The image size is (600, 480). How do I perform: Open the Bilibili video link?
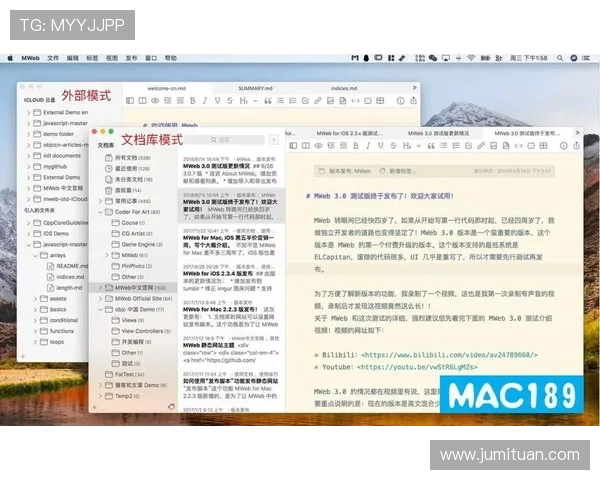[x=449, y=355]
